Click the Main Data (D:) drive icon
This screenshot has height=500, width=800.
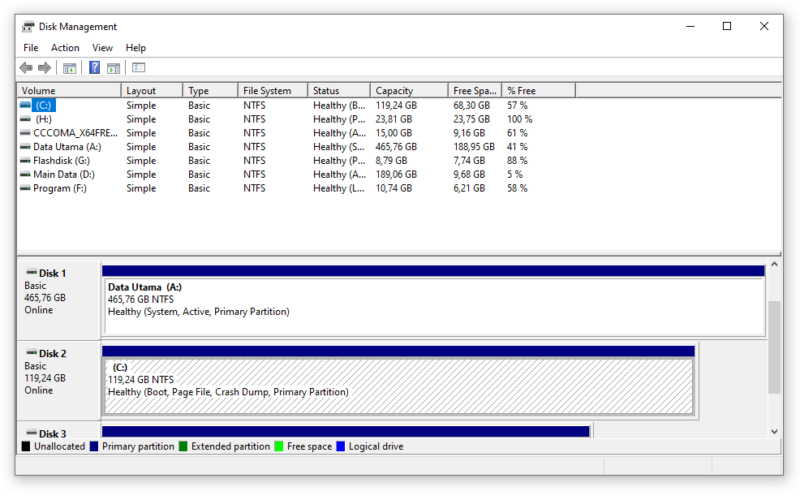point(25,174)
